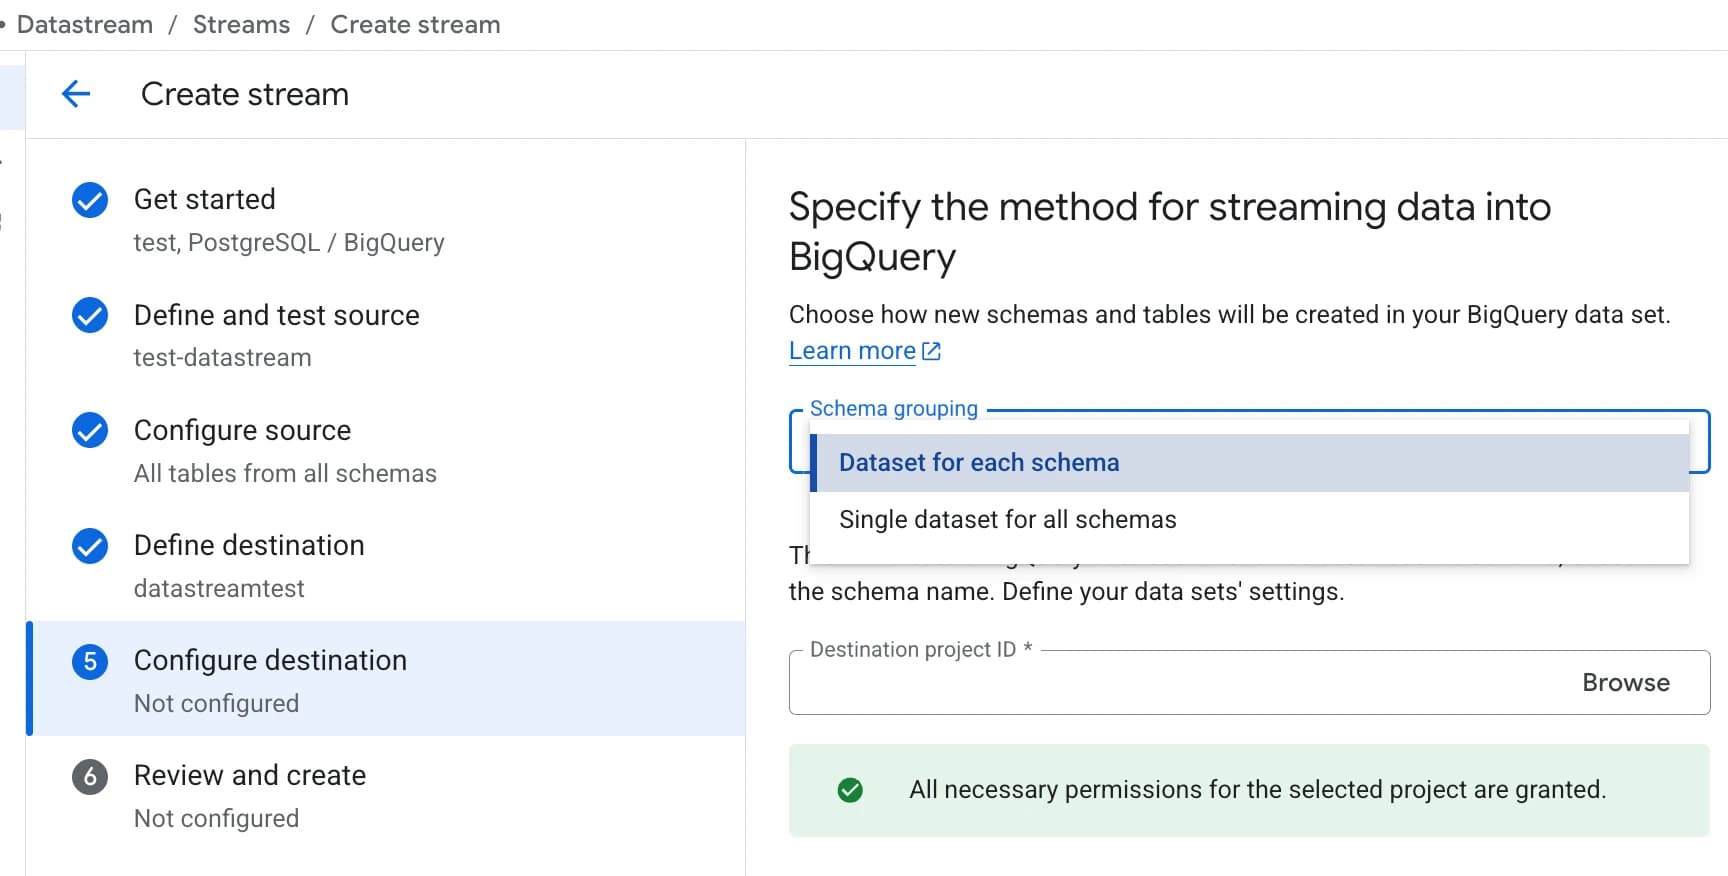Click the step 6 Review and create circle icon
Screen dimensions: 1728x876
[89, 776]
